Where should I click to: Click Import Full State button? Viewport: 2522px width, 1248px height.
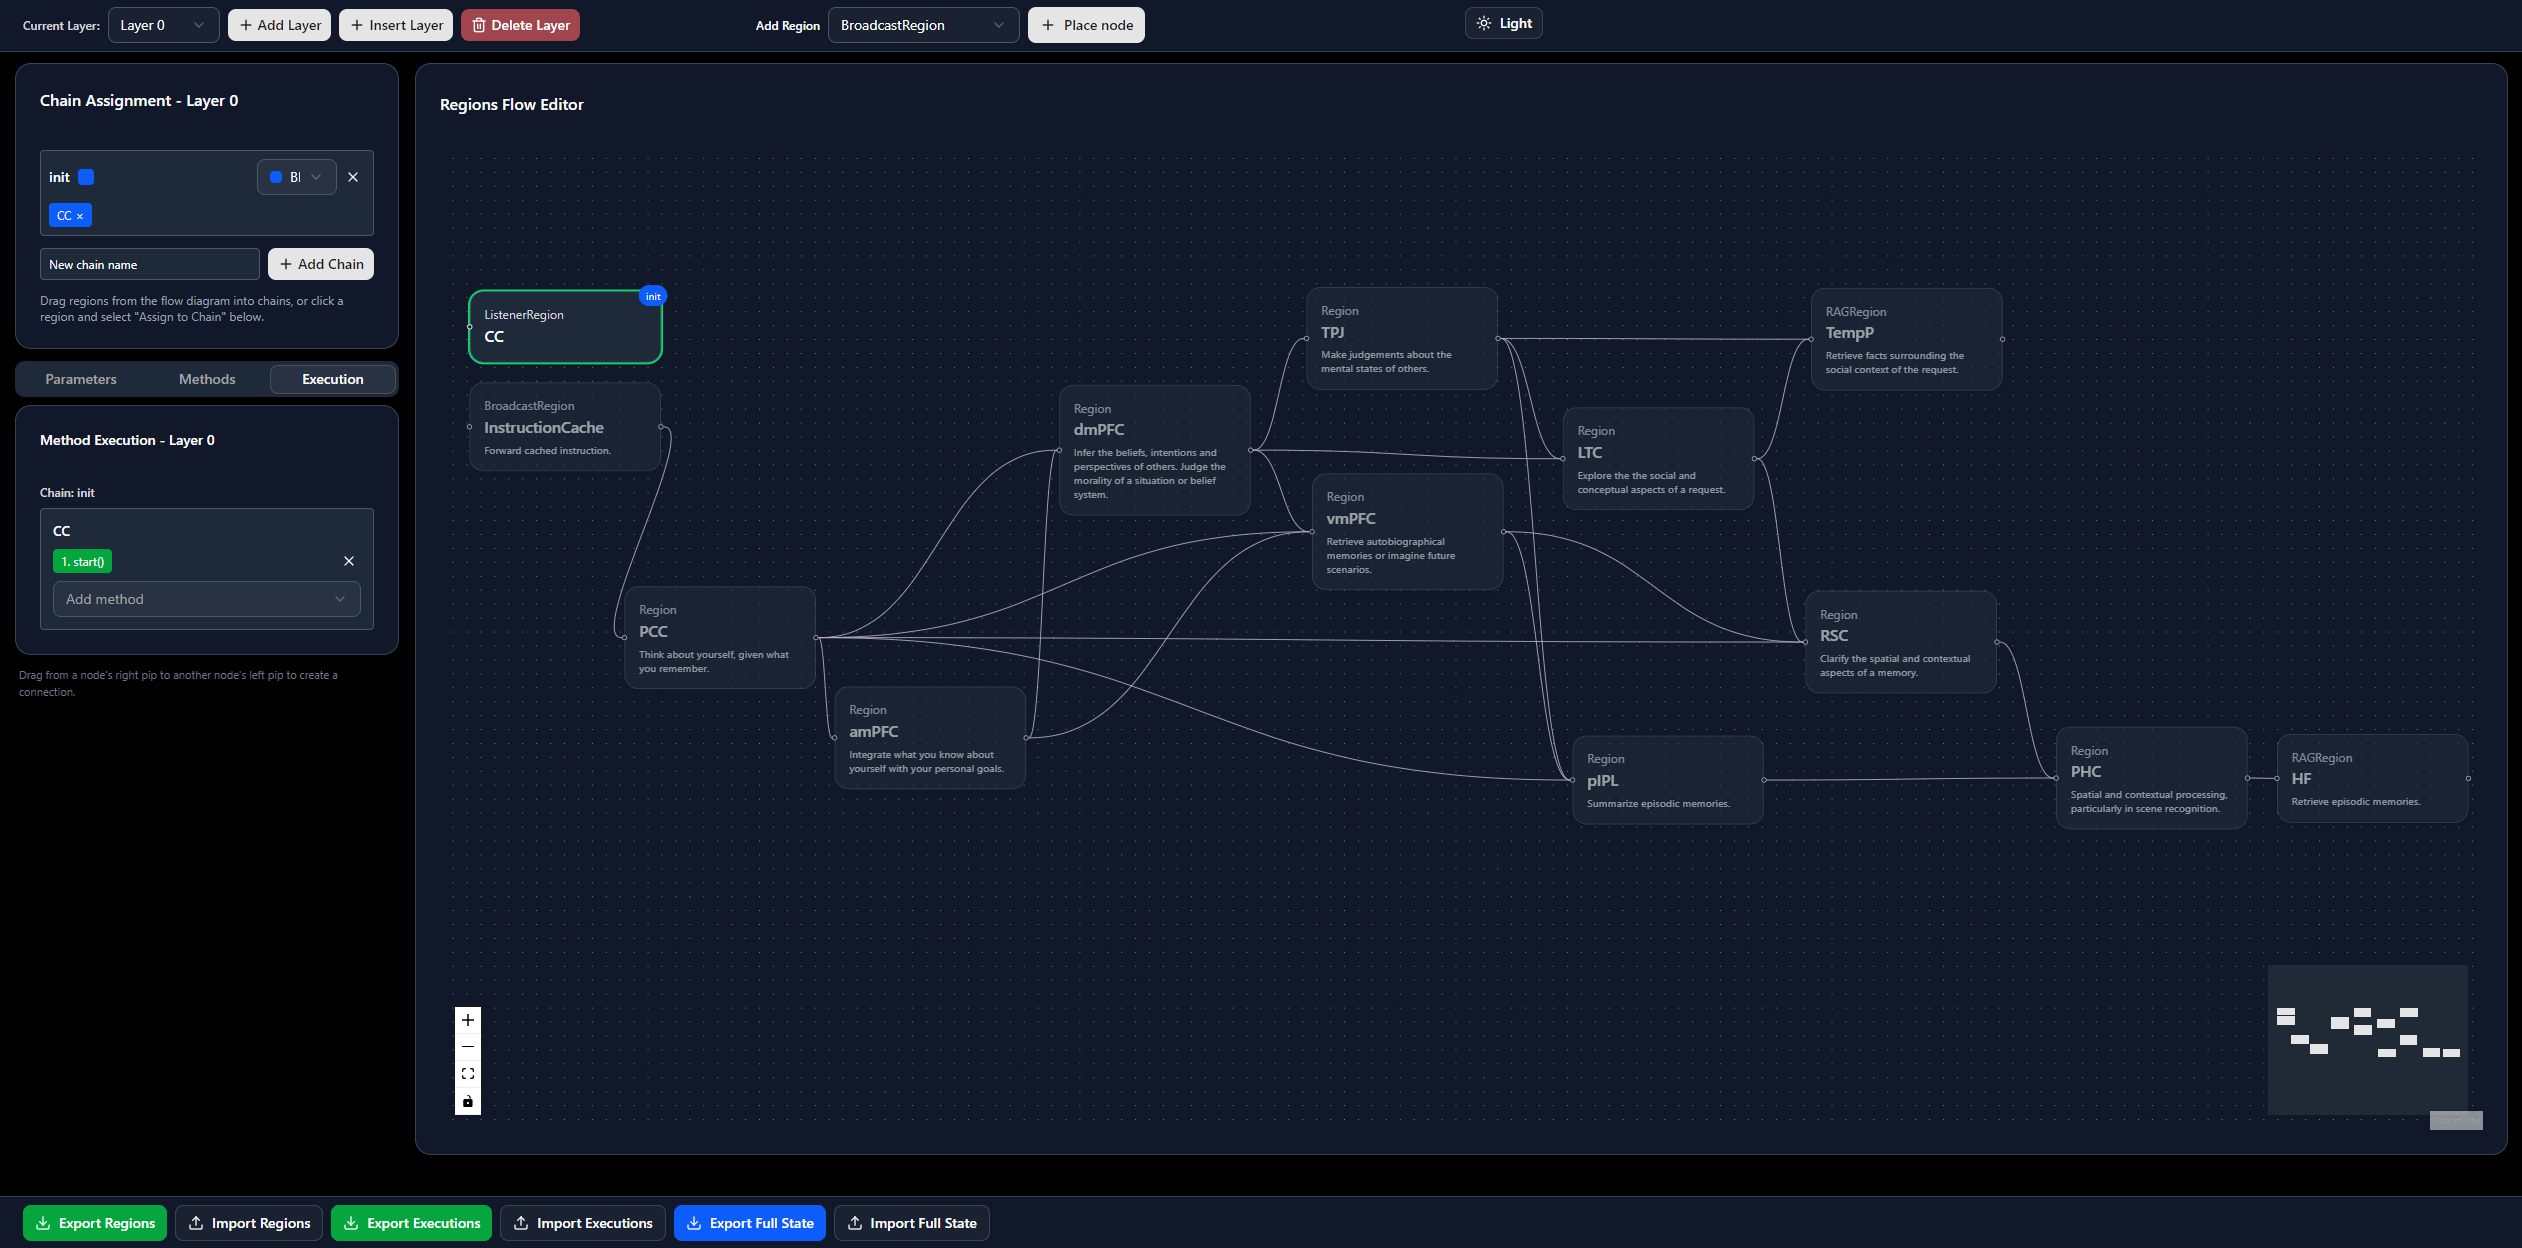click(912, 1223)
